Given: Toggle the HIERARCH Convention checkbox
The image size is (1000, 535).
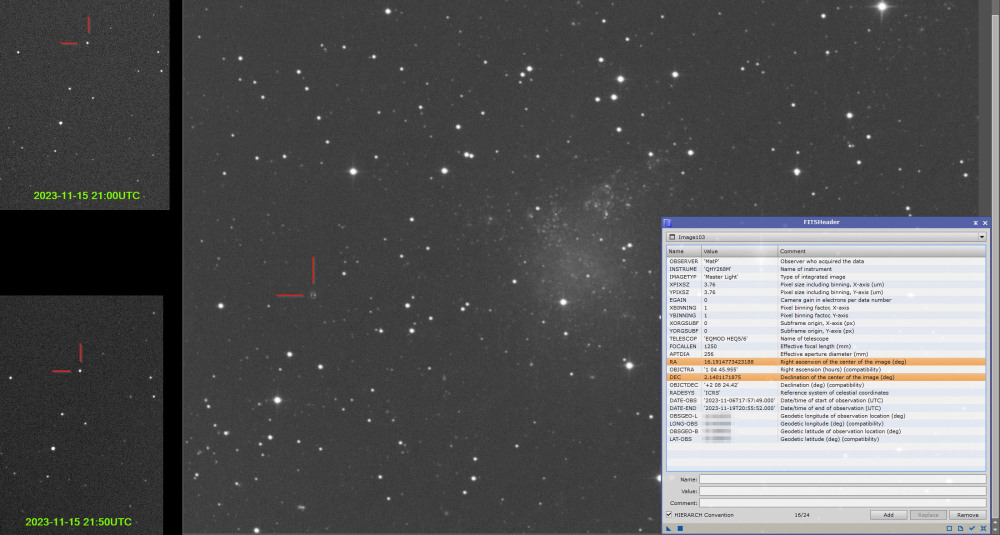Looking at the screenshot, I should 669,515.
